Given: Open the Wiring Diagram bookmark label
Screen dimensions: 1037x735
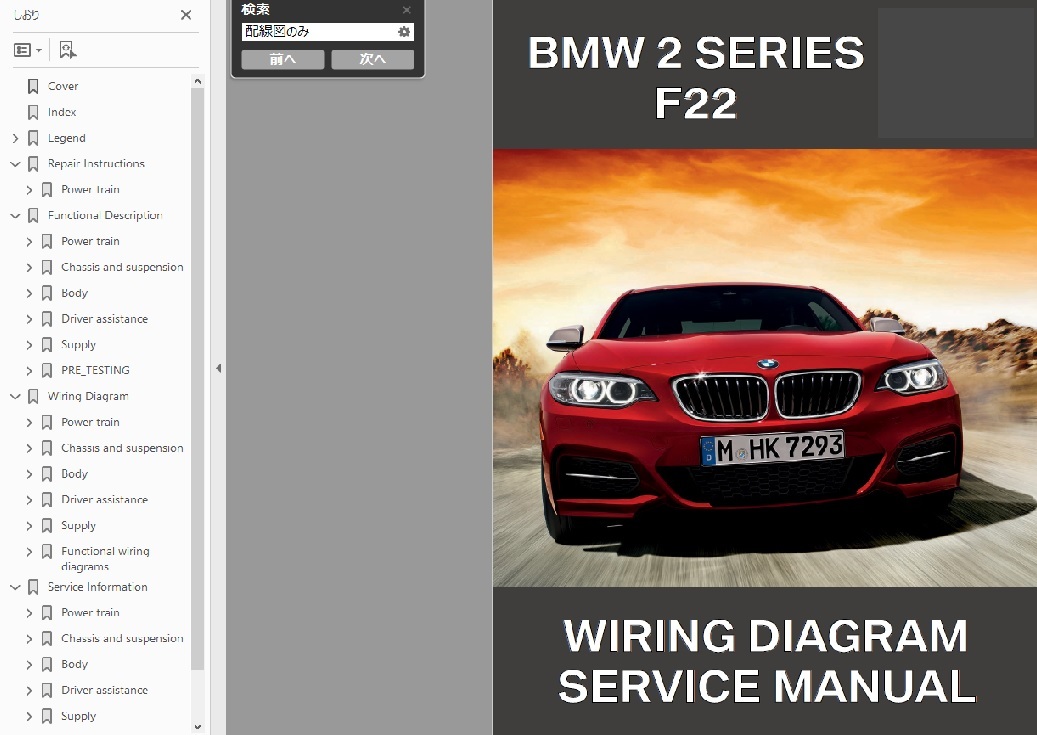Looking at the screenshot, I should [88, 396].
